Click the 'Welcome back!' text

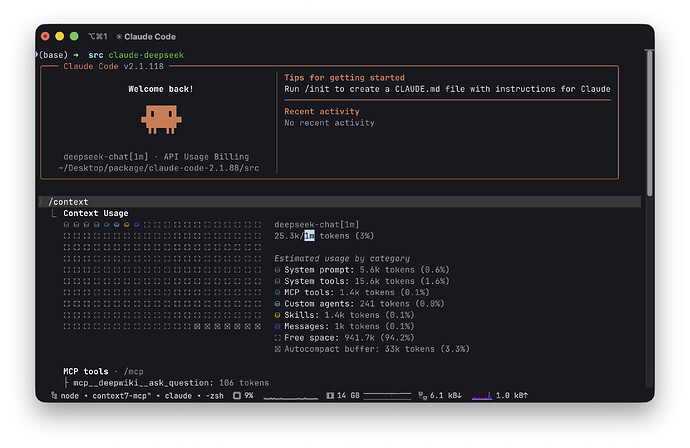pyautogui.click(x=161, y=89)
